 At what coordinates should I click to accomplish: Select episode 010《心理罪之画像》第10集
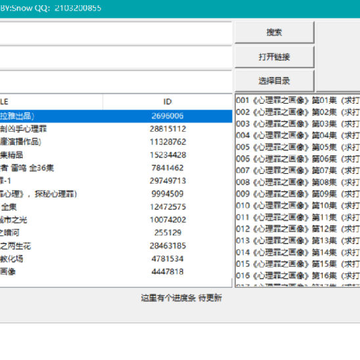pos(298,205)
